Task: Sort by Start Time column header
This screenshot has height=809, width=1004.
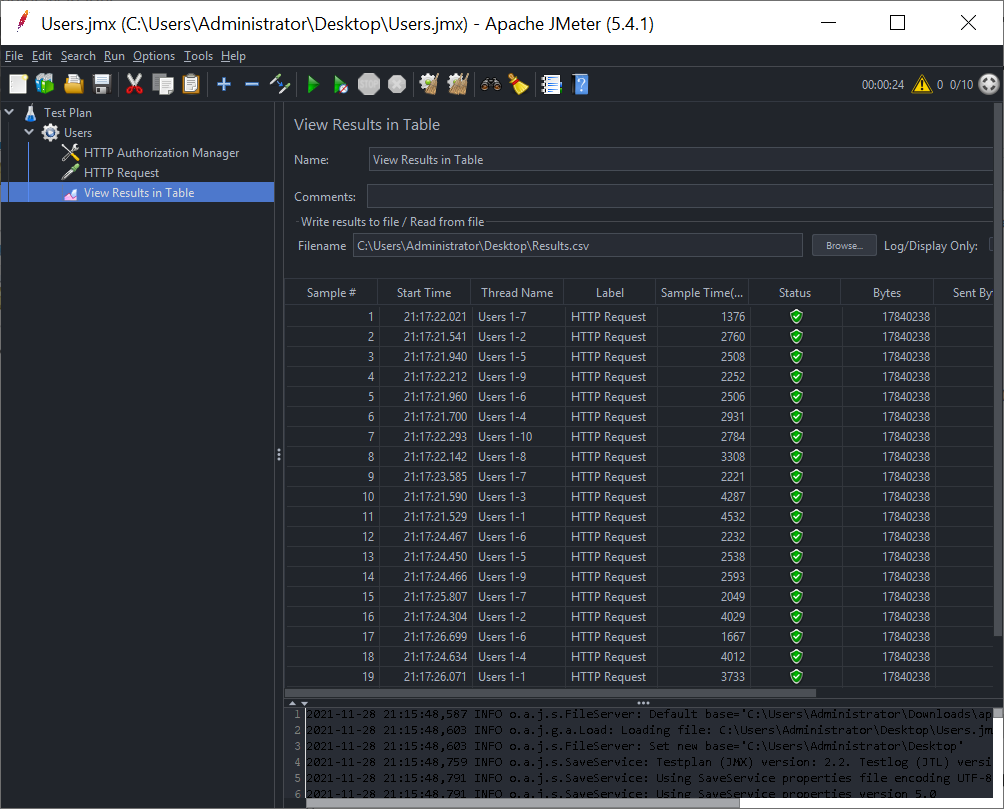Action: pos(424,293)
